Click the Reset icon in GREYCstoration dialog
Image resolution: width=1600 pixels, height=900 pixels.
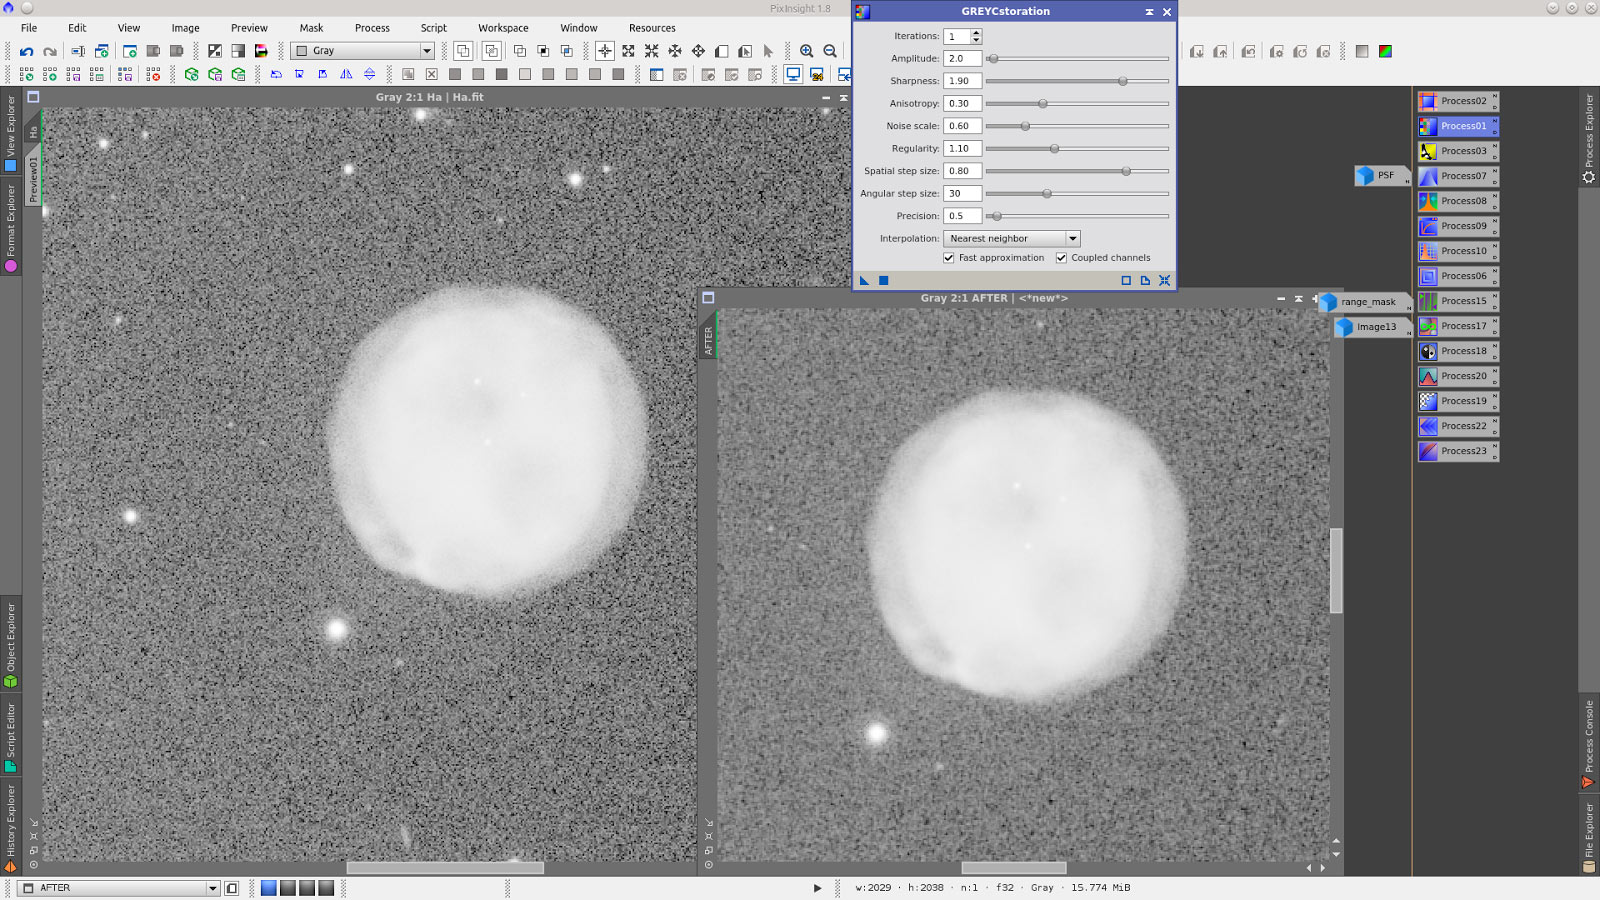pos(1164,281)
